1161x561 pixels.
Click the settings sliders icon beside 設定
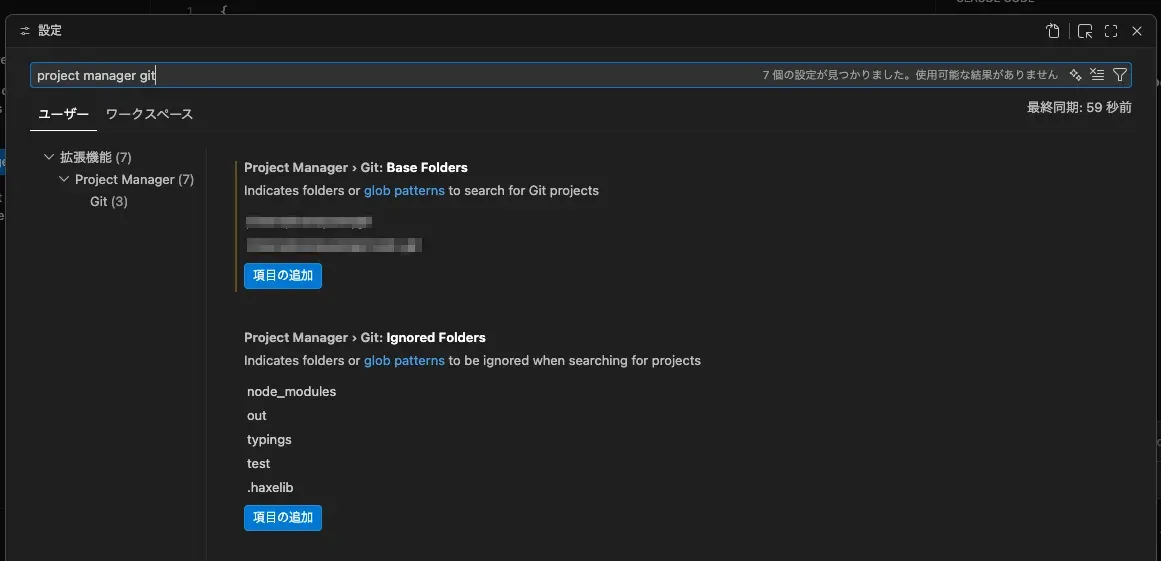click(26, 31)
